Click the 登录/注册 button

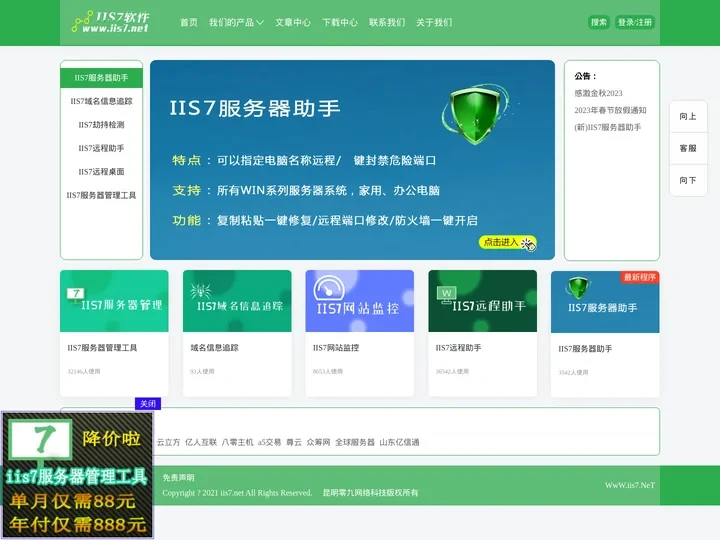[x=635, y=22]
